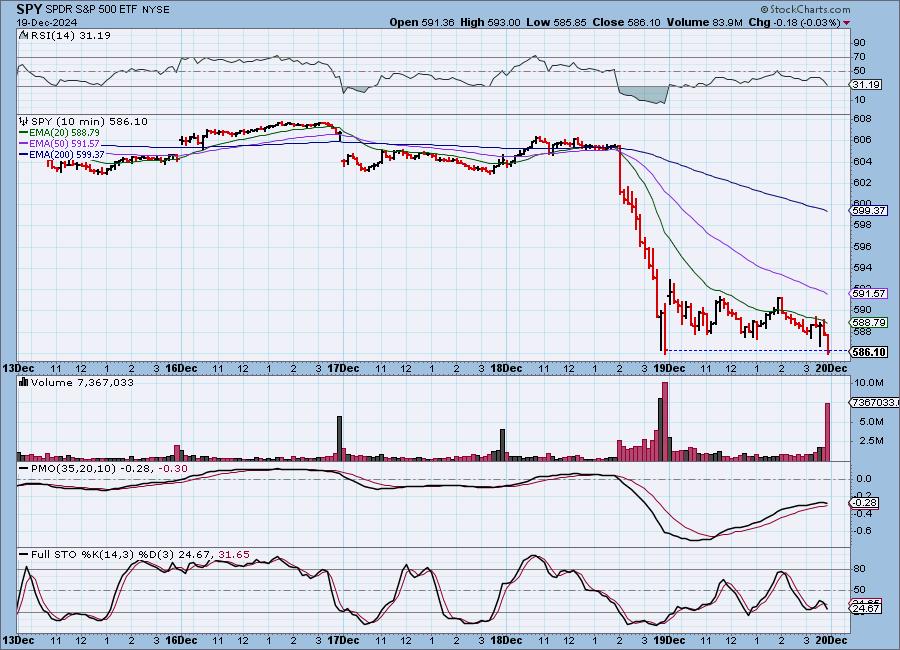Click the 'EMA(50) 591.57' legend text

(x=64, y=143)
